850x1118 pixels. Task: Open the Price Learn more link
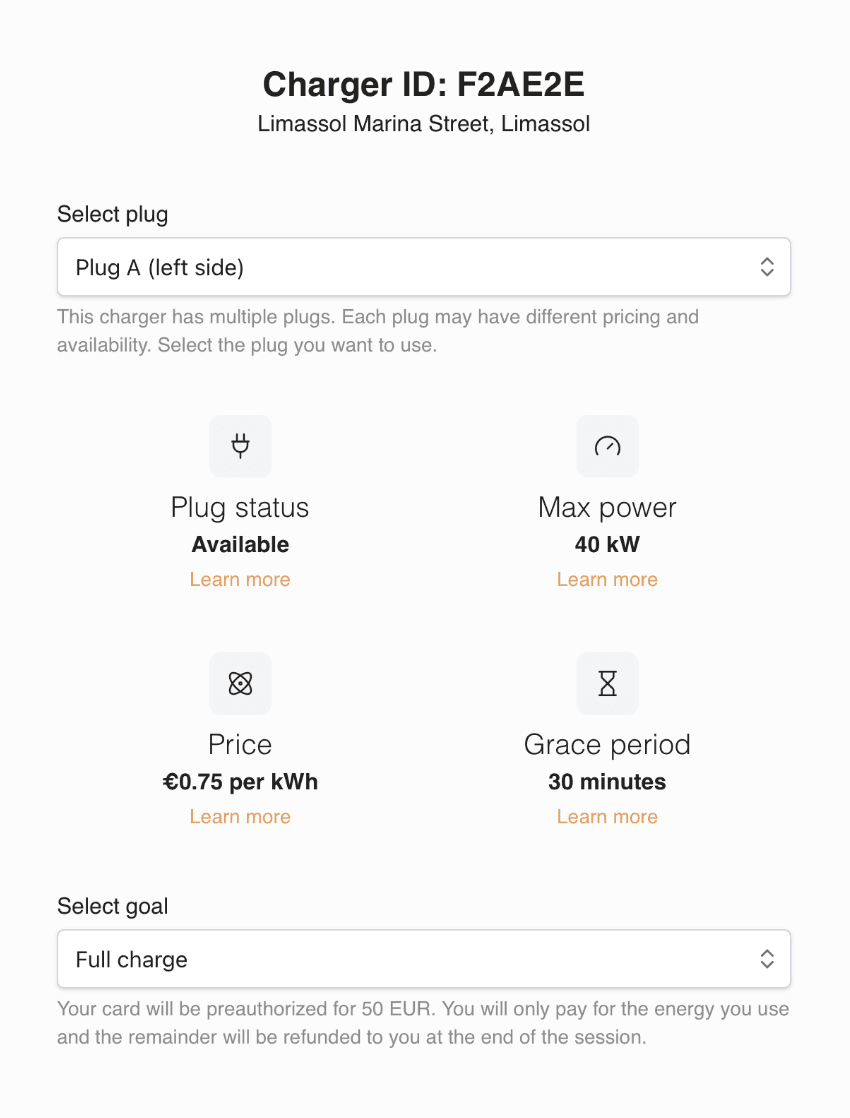(x=240, y=816)
